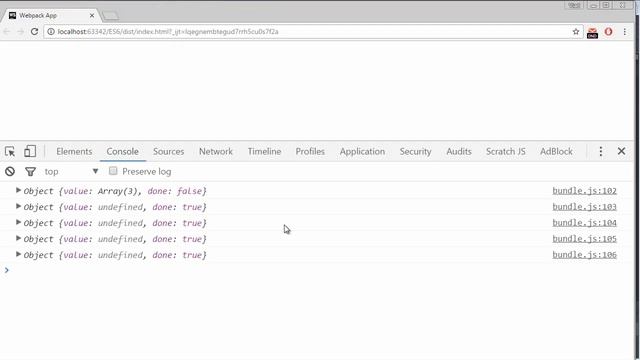Expand the Object logged at bundle.js:104
Viewport: 640px width, 360px height.
[18, 222]
